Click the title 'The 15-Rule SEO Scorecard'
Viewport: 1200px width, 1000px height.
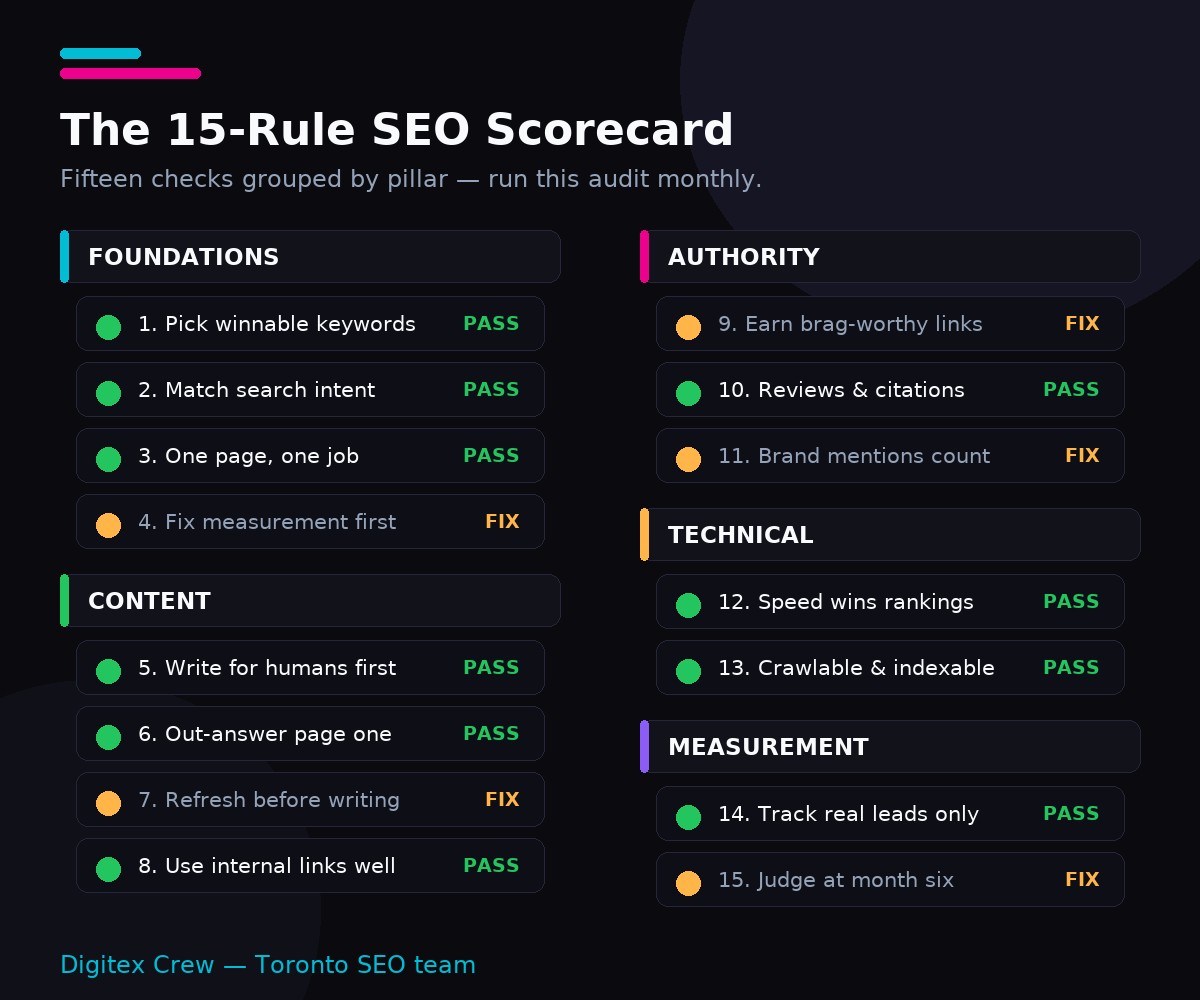point(397,131)
